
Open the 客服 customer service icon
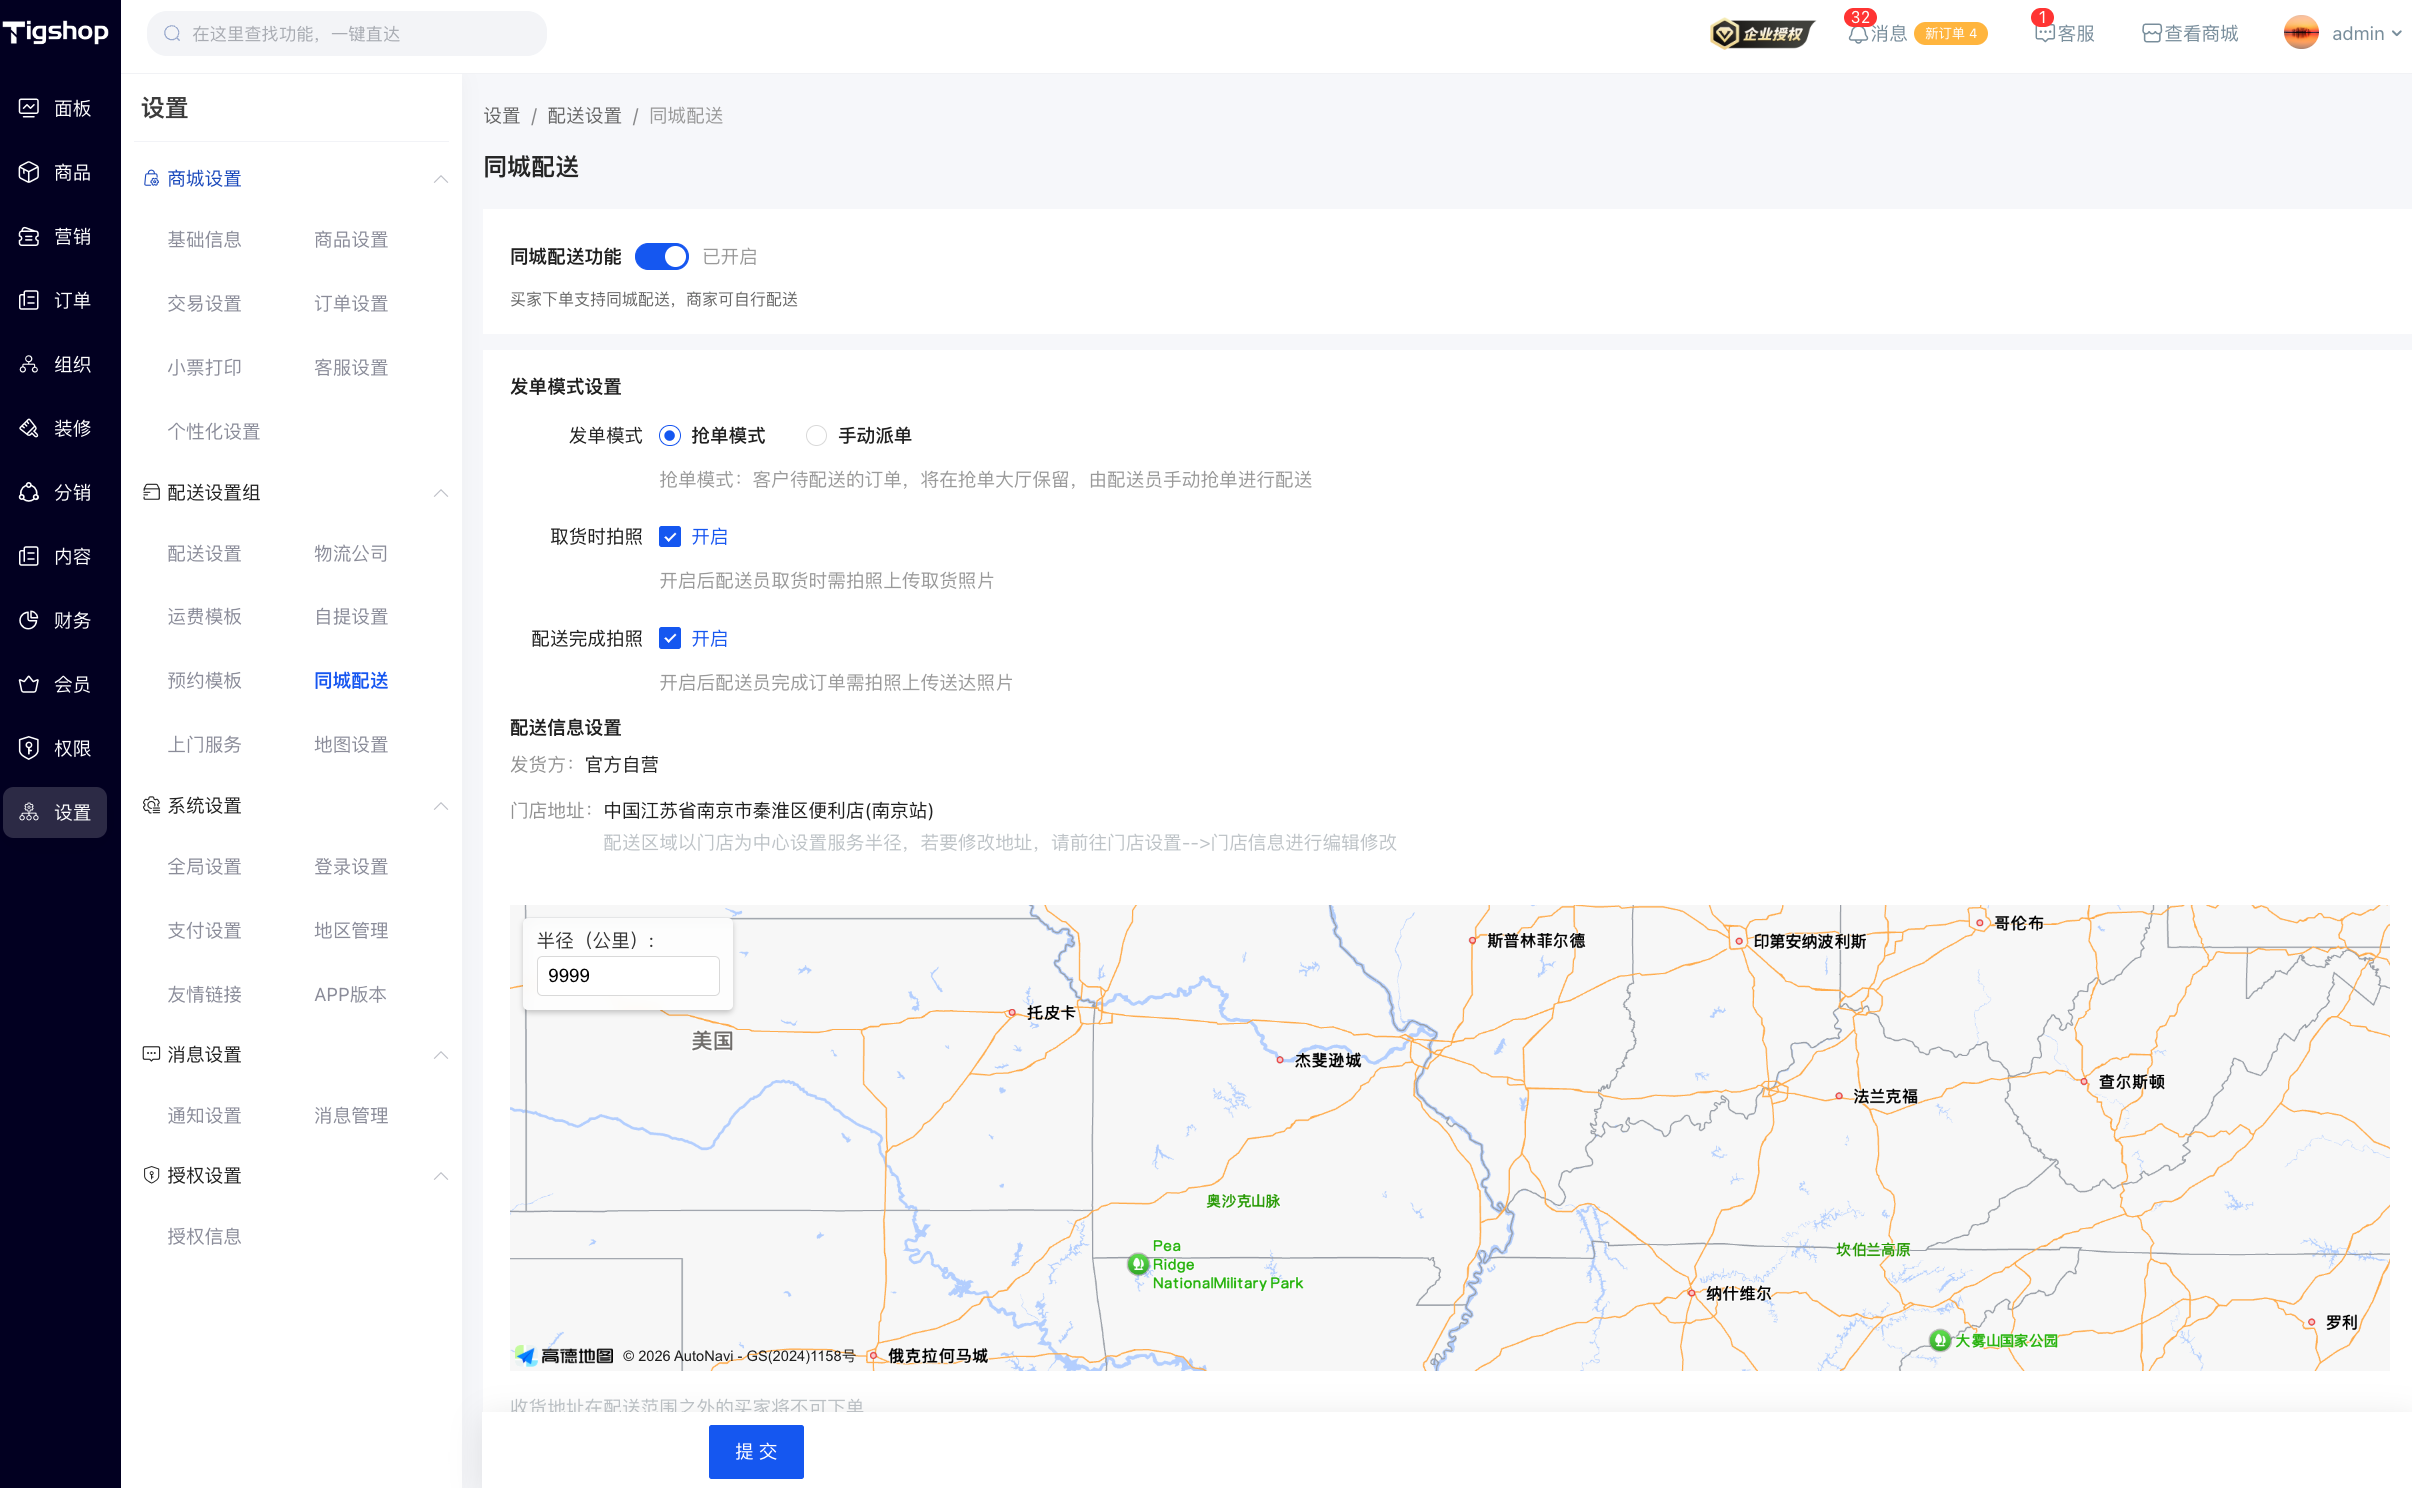point(2044,34)
